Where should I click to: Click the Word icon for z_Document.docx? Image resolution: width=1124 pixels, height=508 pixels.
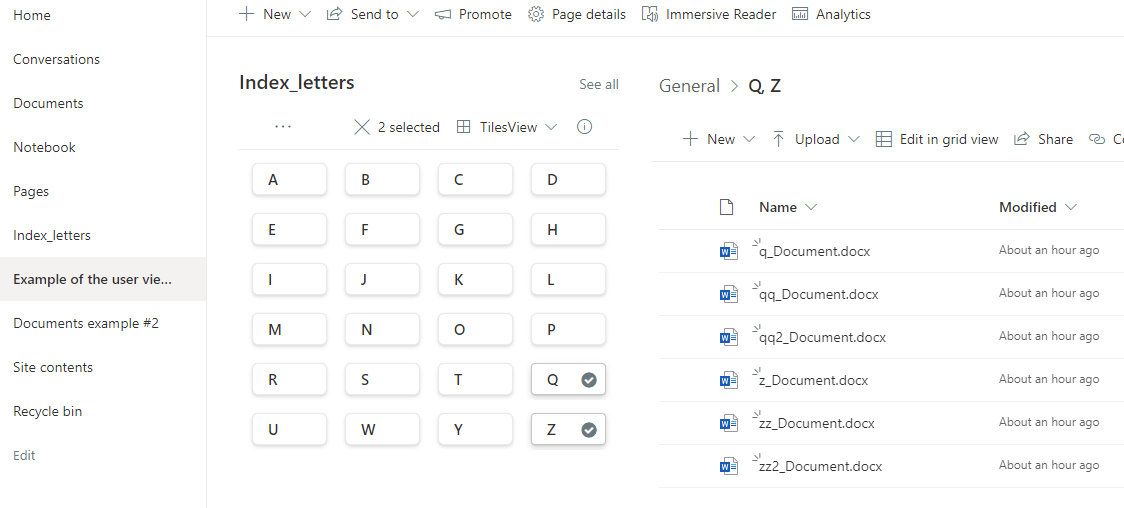pos(728,380)
